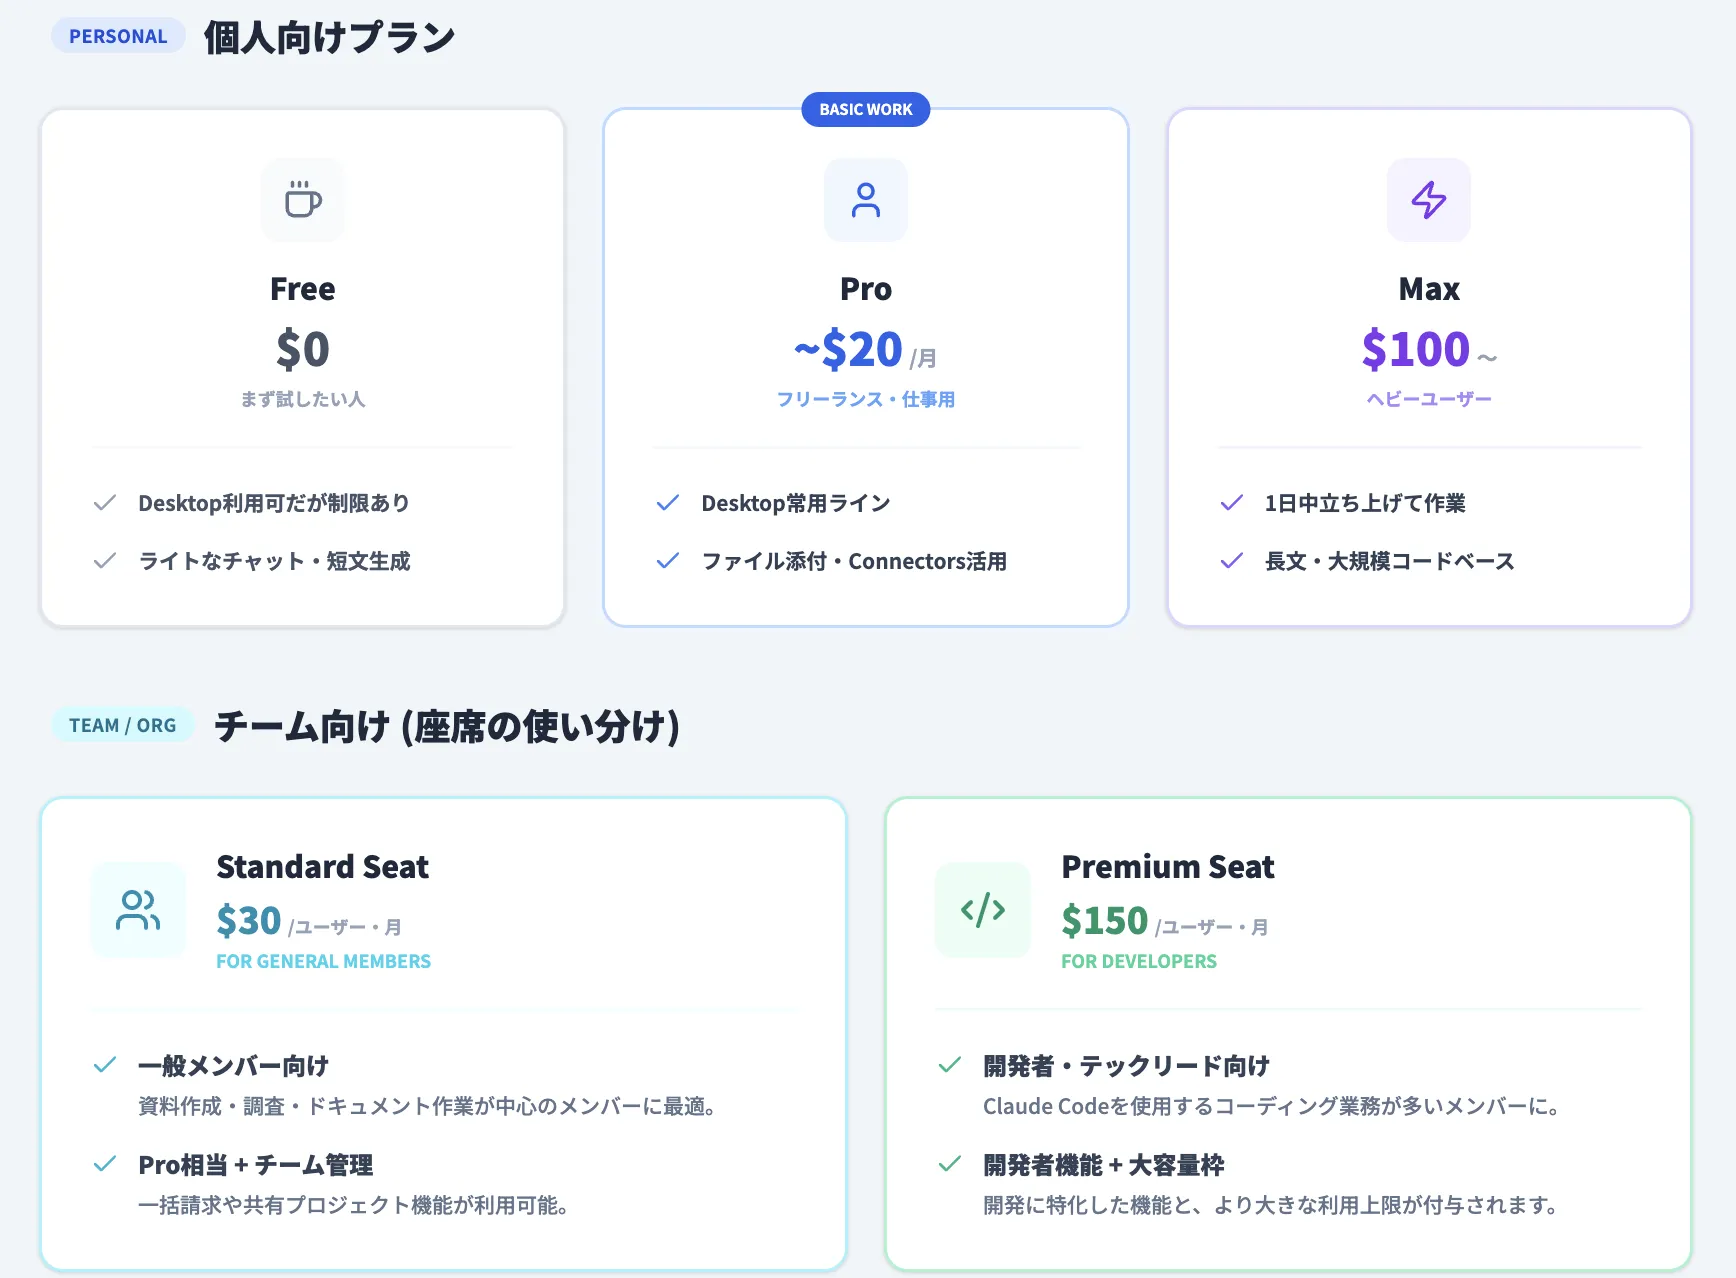The height and width of the screenshot is (1278, 1736).
Task: Click the checkmark beside Desktop常用ライン
Action: tap(667, 503)
